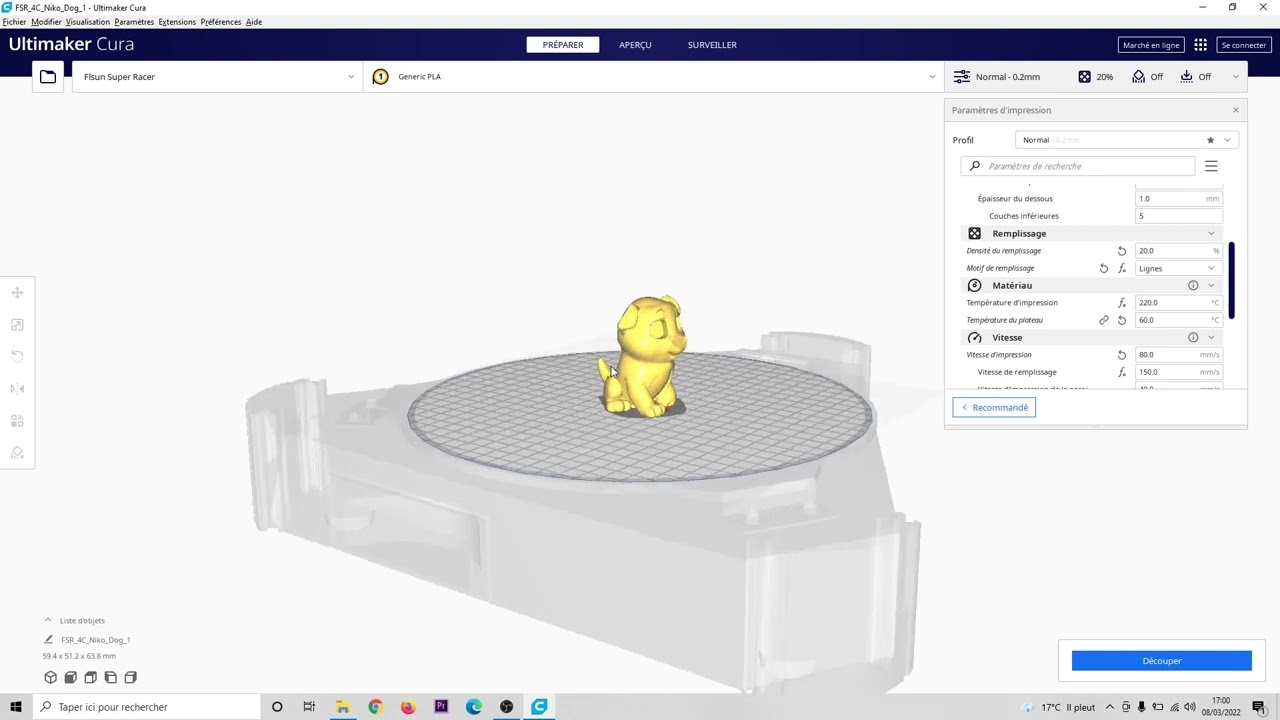Open file via the folder icon
This screenshot has height=720, width=1280.
[48, 77]
